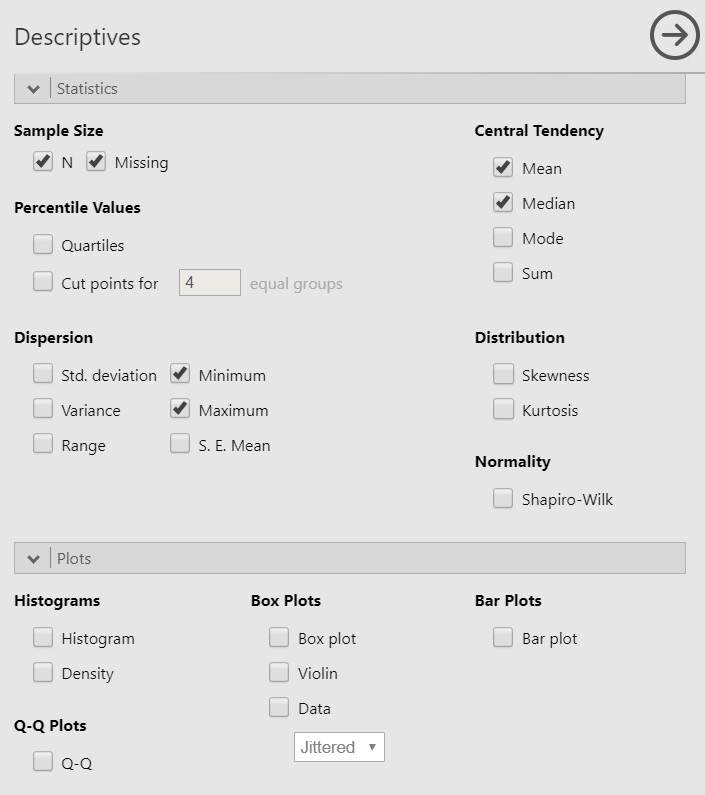
Task: Collapse the Plots section chevron
Action: (33, 559)
